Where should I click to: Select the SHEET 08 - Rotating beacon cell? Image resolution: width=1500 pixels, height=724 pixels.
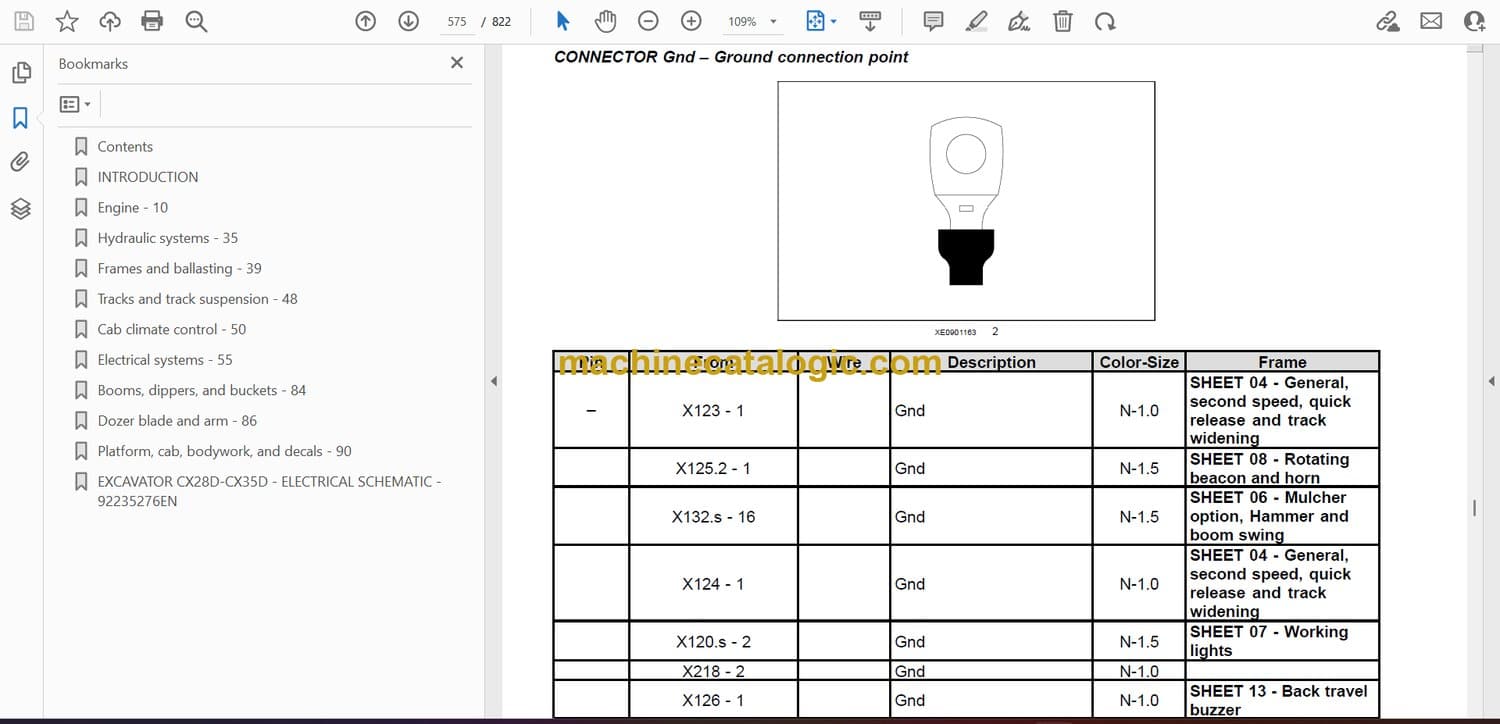(1282, 468)
